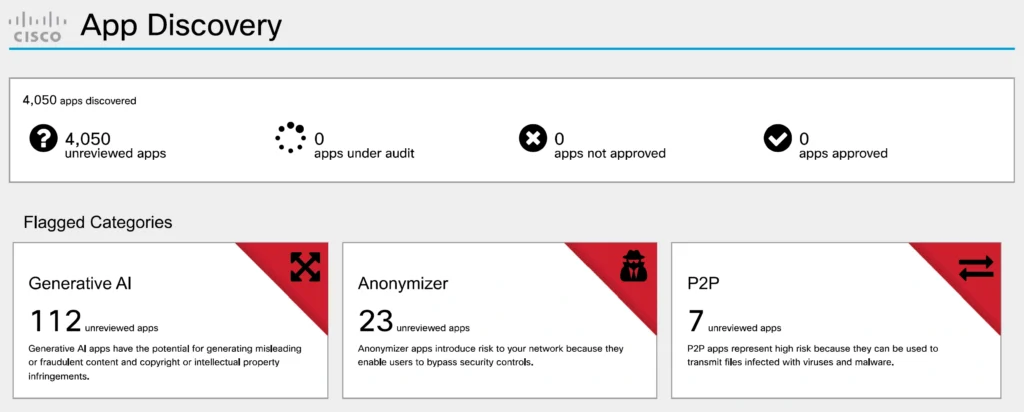The image size is (1024, 412).
Task: Open the 0 apps not approved link
Action: click(610, 146)
